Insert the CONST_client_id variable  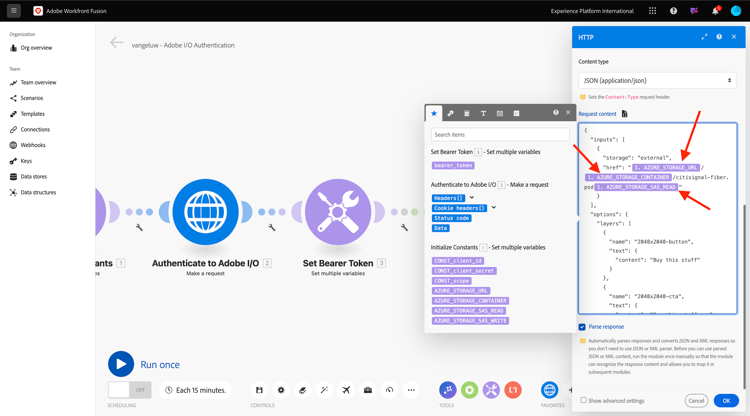(458, 261)
